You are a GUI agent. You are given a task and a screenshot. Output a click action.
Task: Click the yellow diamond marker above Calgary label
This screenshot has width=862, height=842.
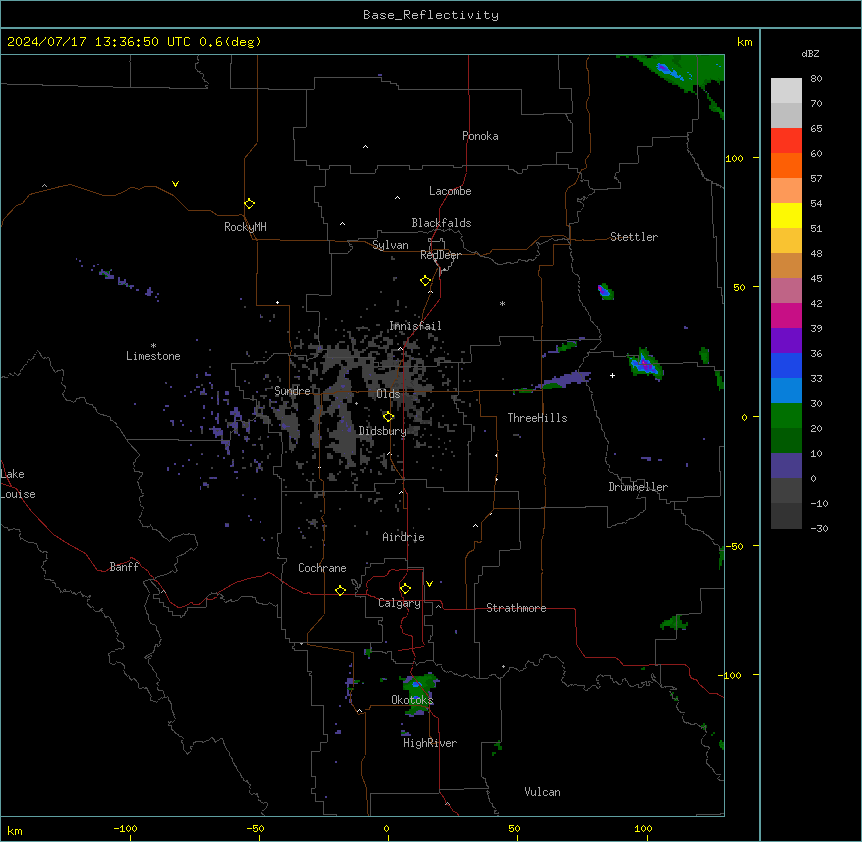tap(405, 589)
